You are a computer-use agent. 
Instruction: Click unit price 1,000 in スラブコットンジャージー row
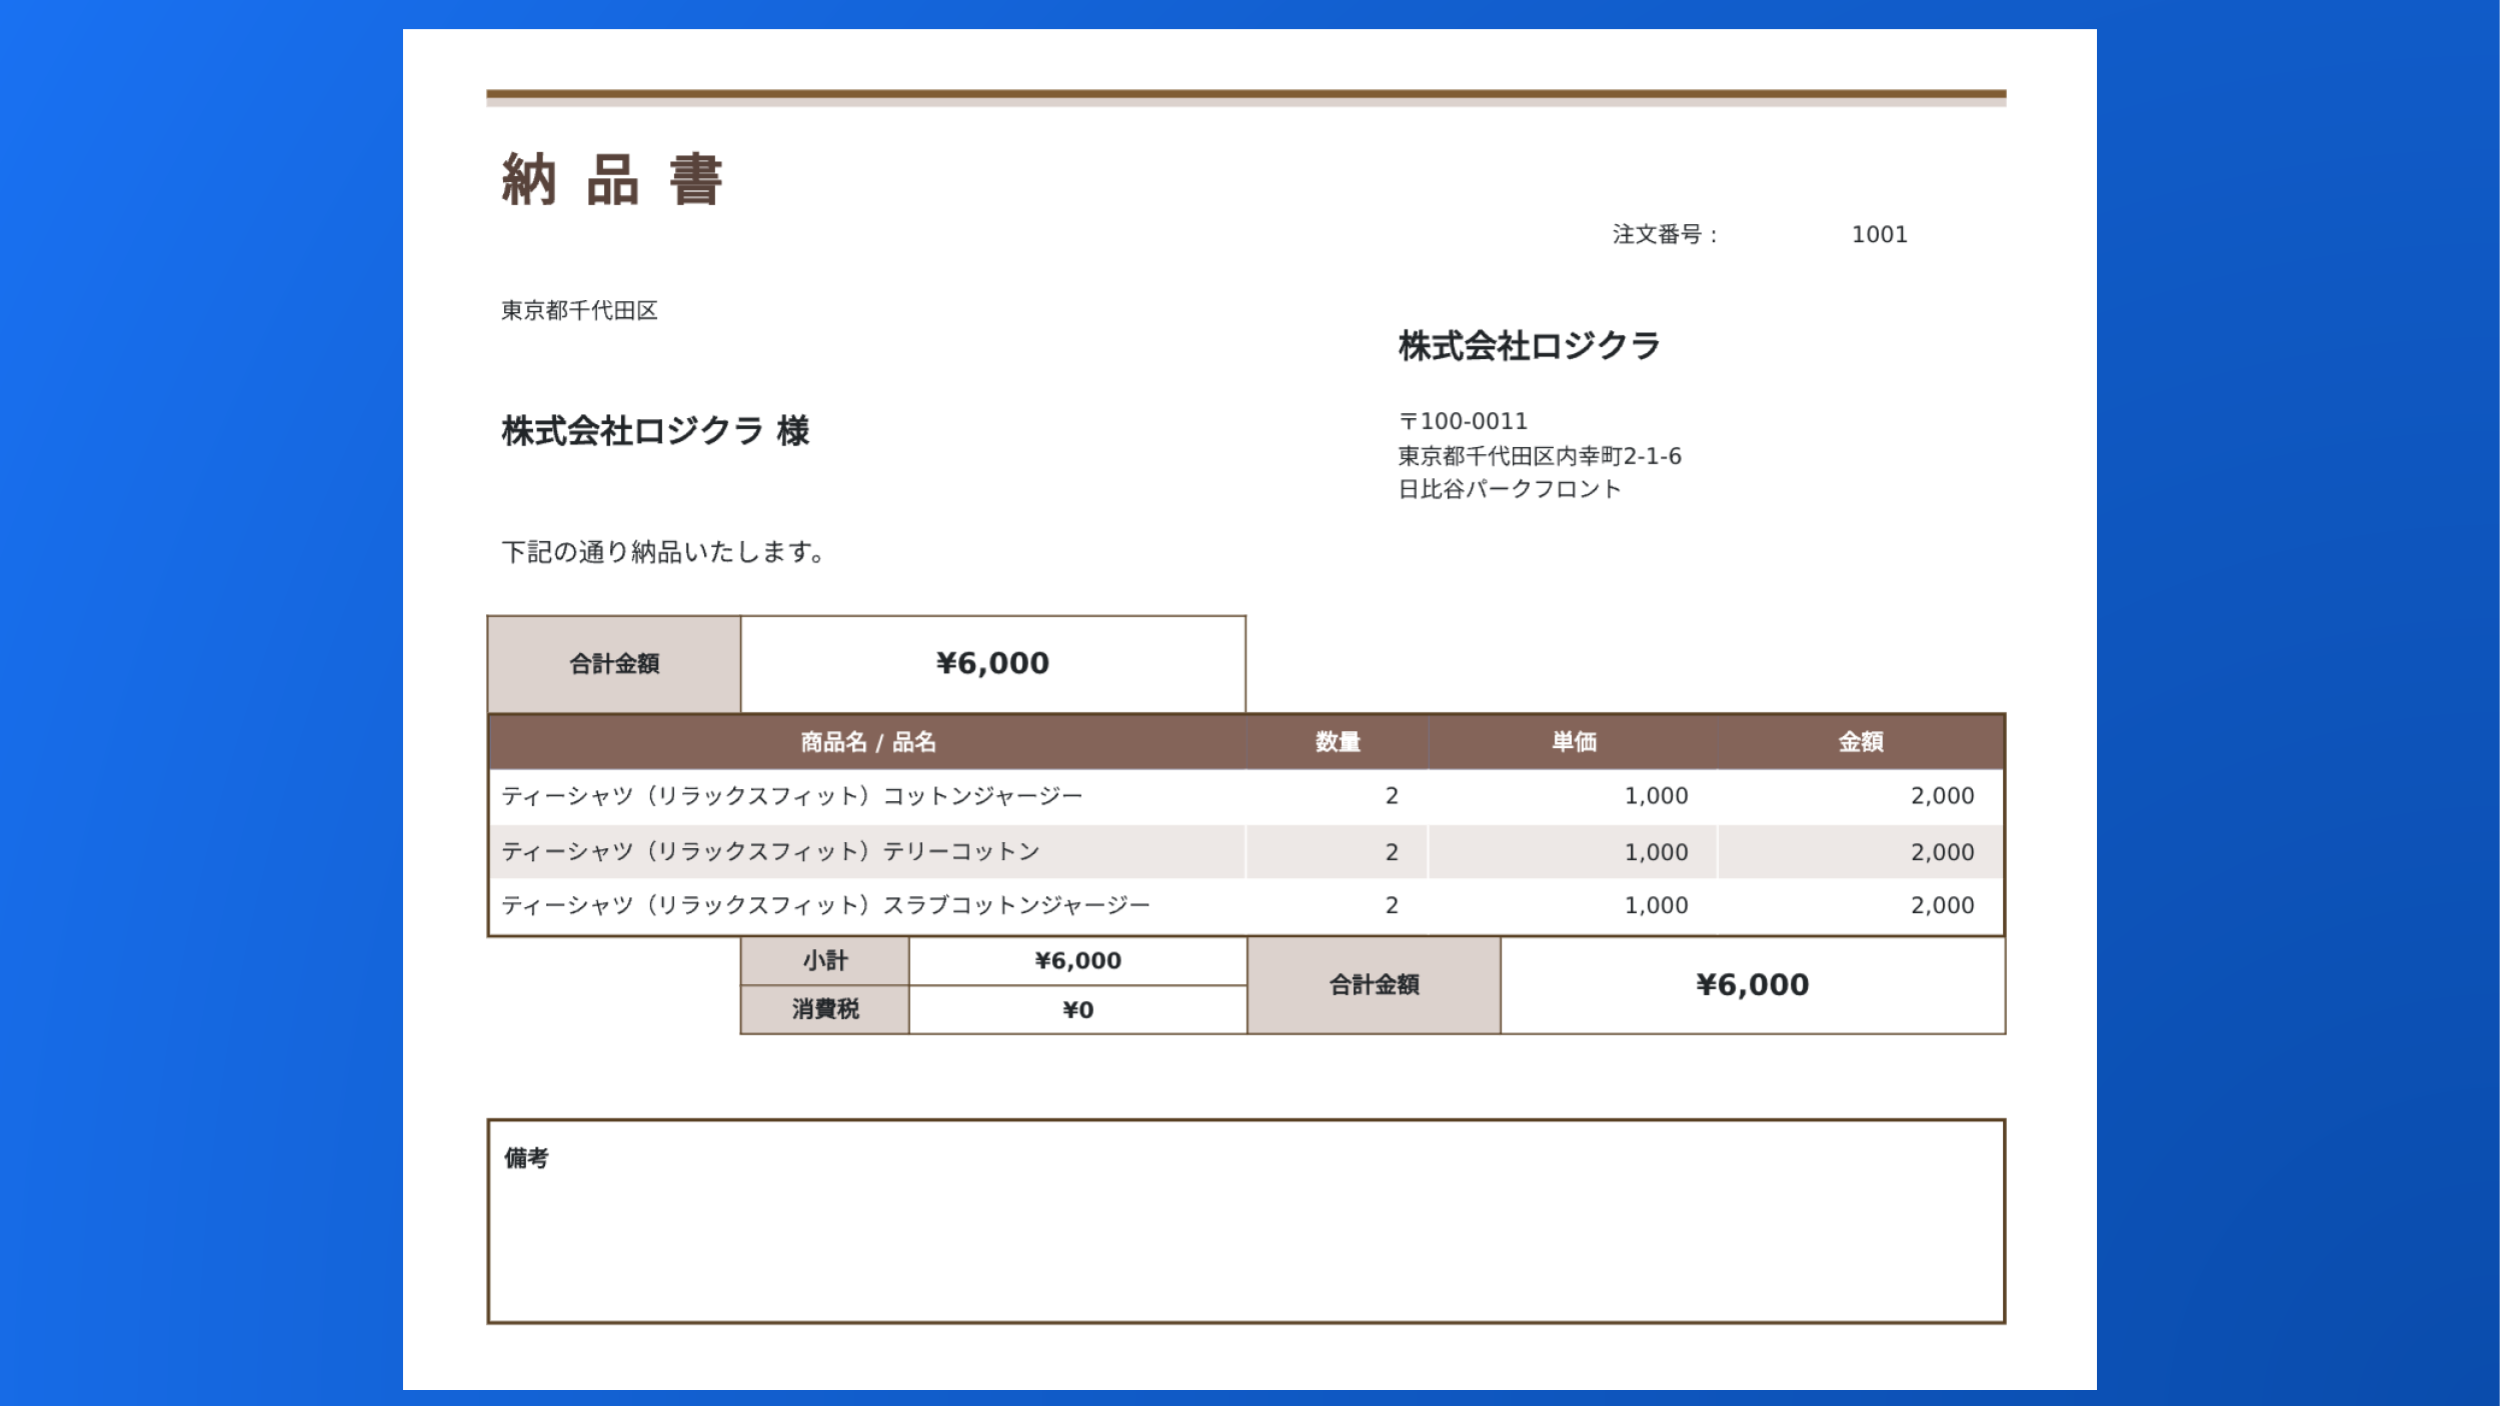[1656, 905]
